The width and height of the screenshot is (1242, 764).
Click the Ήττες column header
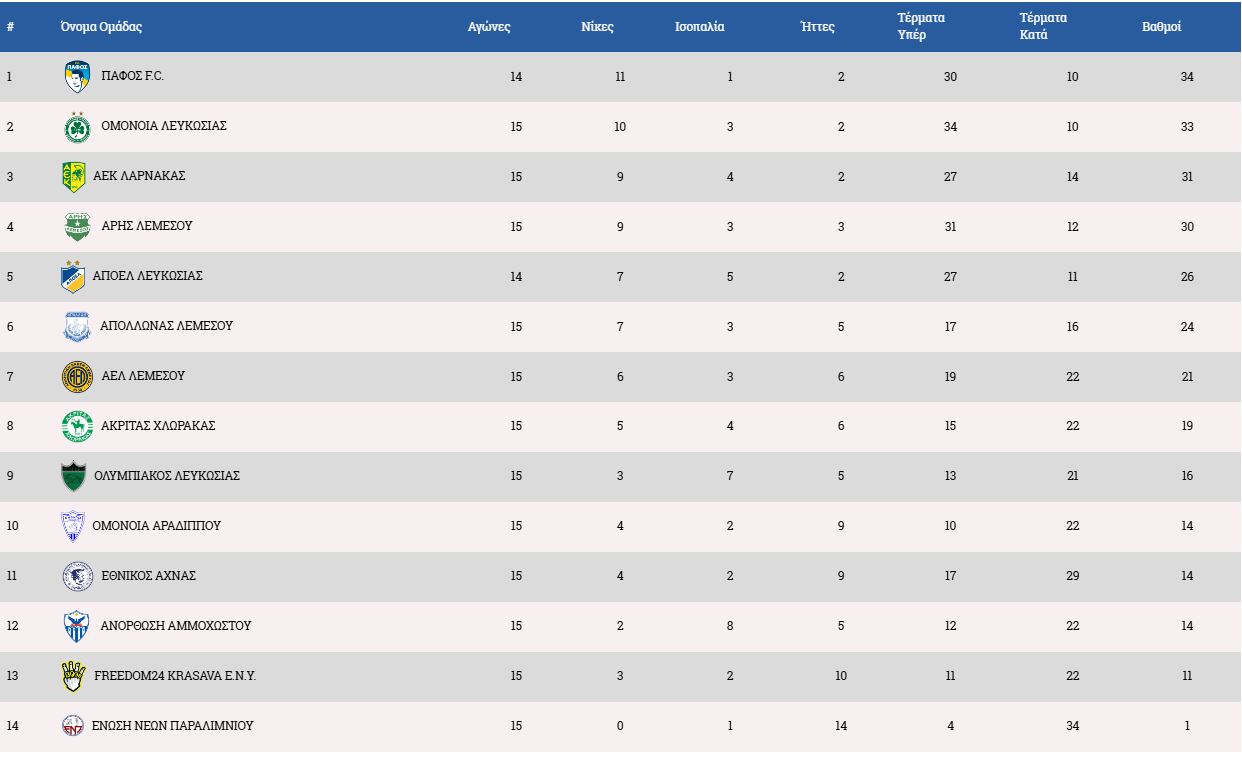click(817, 27)
